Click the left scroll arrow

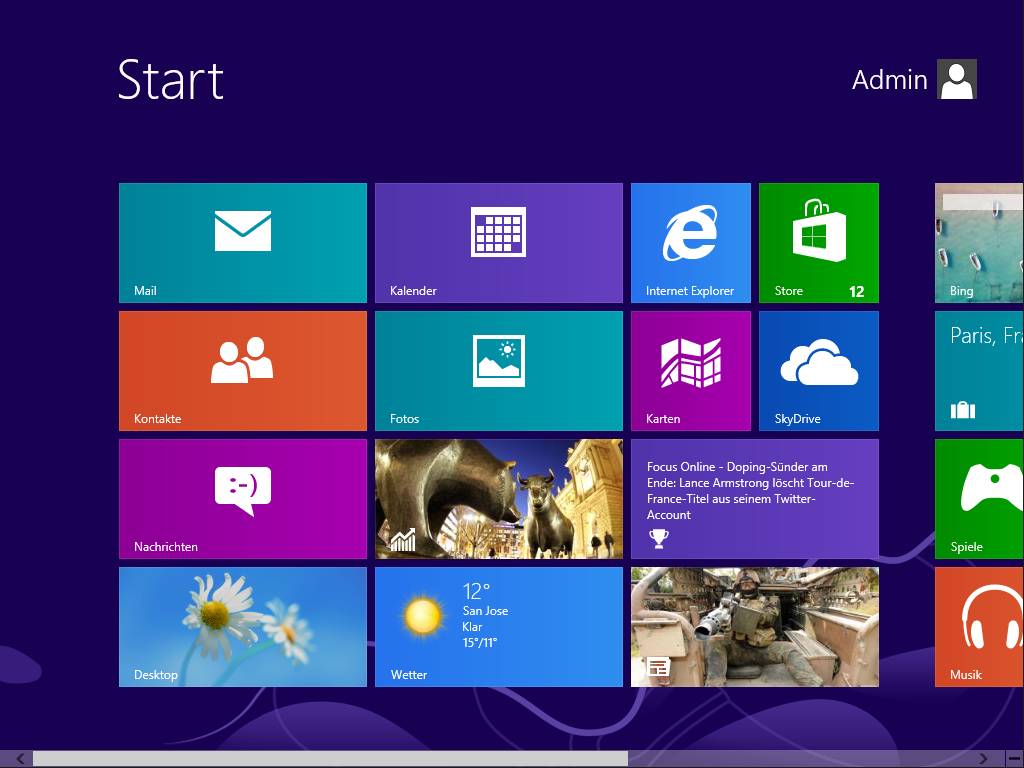point(20,758)
